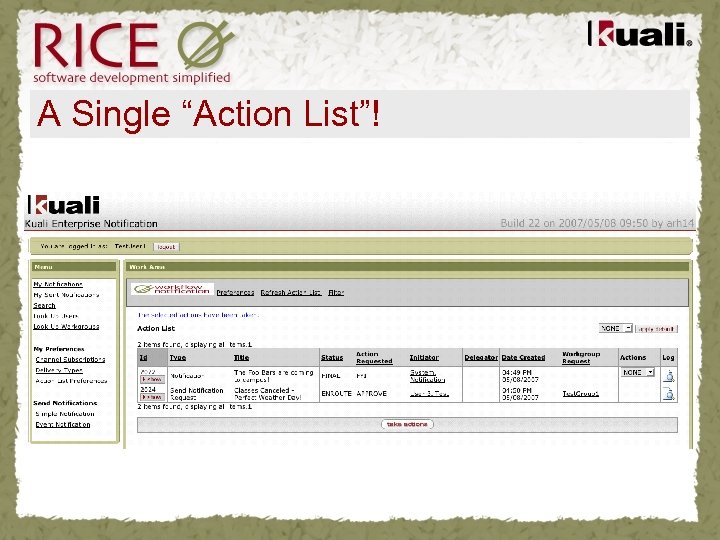
Task: Click Refresh Action List link
Action: (x=291, y=292)
